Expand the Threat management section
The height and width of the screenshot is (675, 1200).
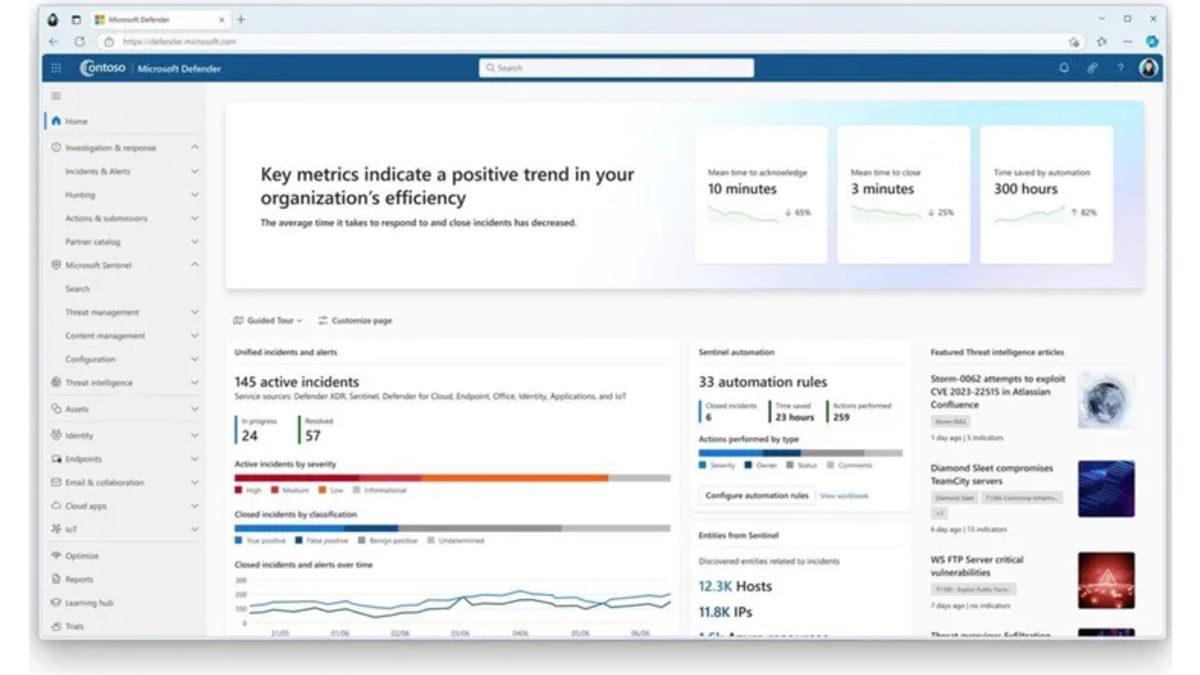196,311
